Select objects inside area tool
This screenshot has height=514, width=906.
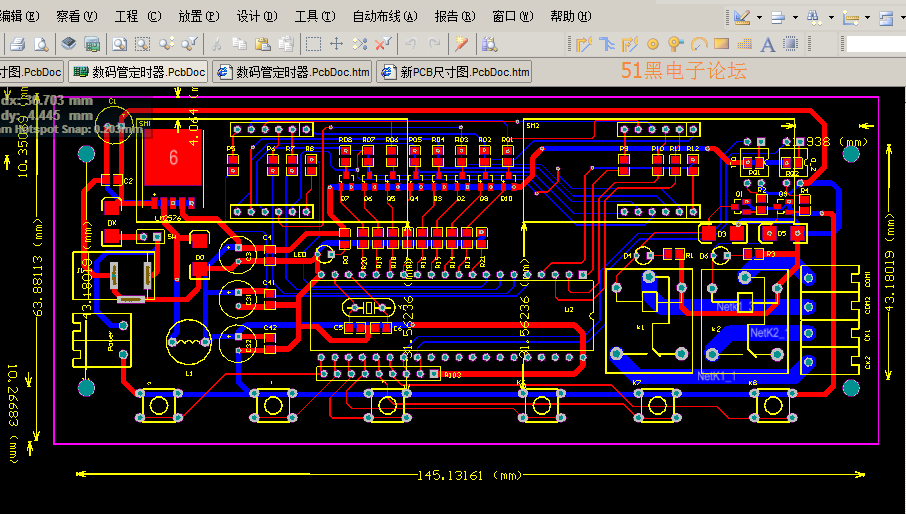click(x=313, y=44)
